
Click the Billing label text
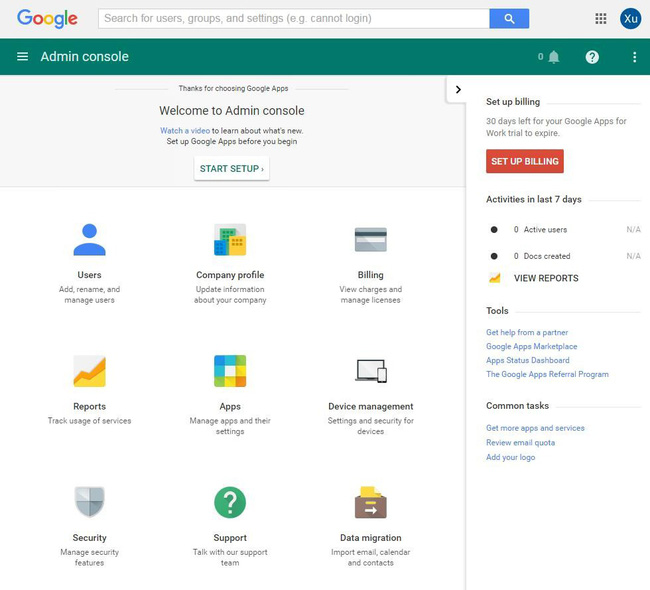(x=371, y=275)
